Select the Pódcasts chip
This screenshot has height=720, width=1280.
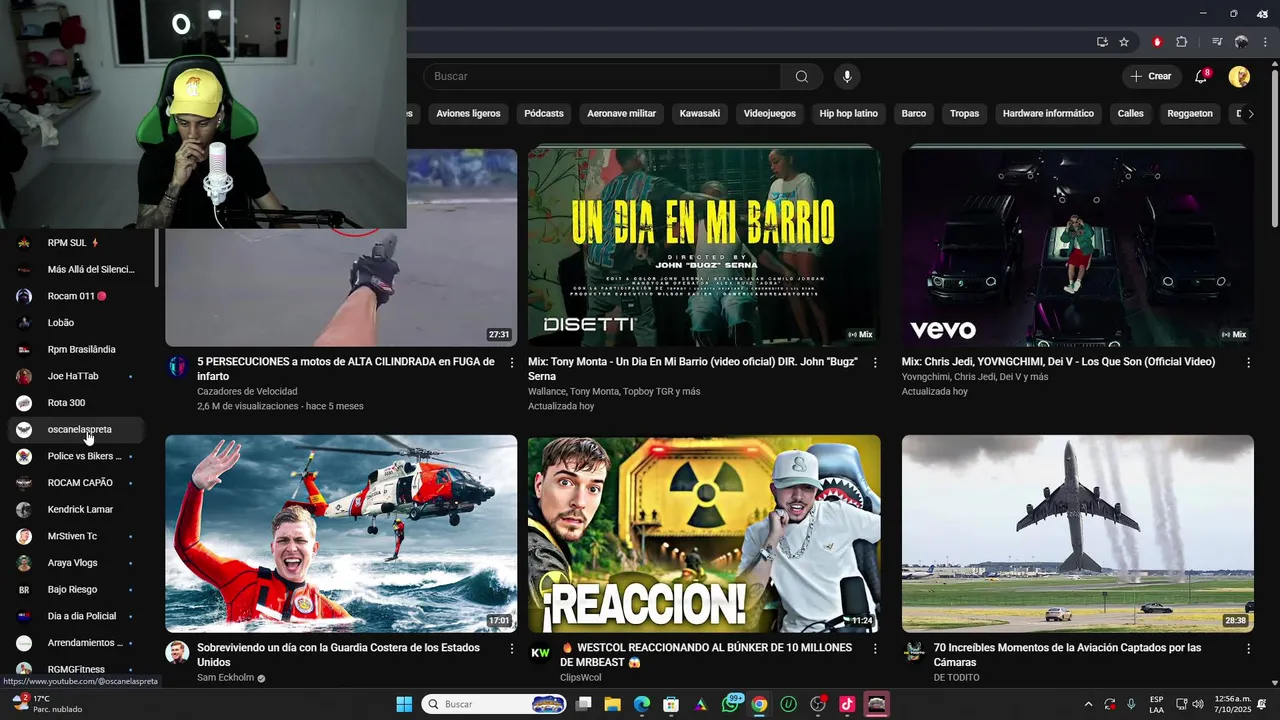(544, 114)
